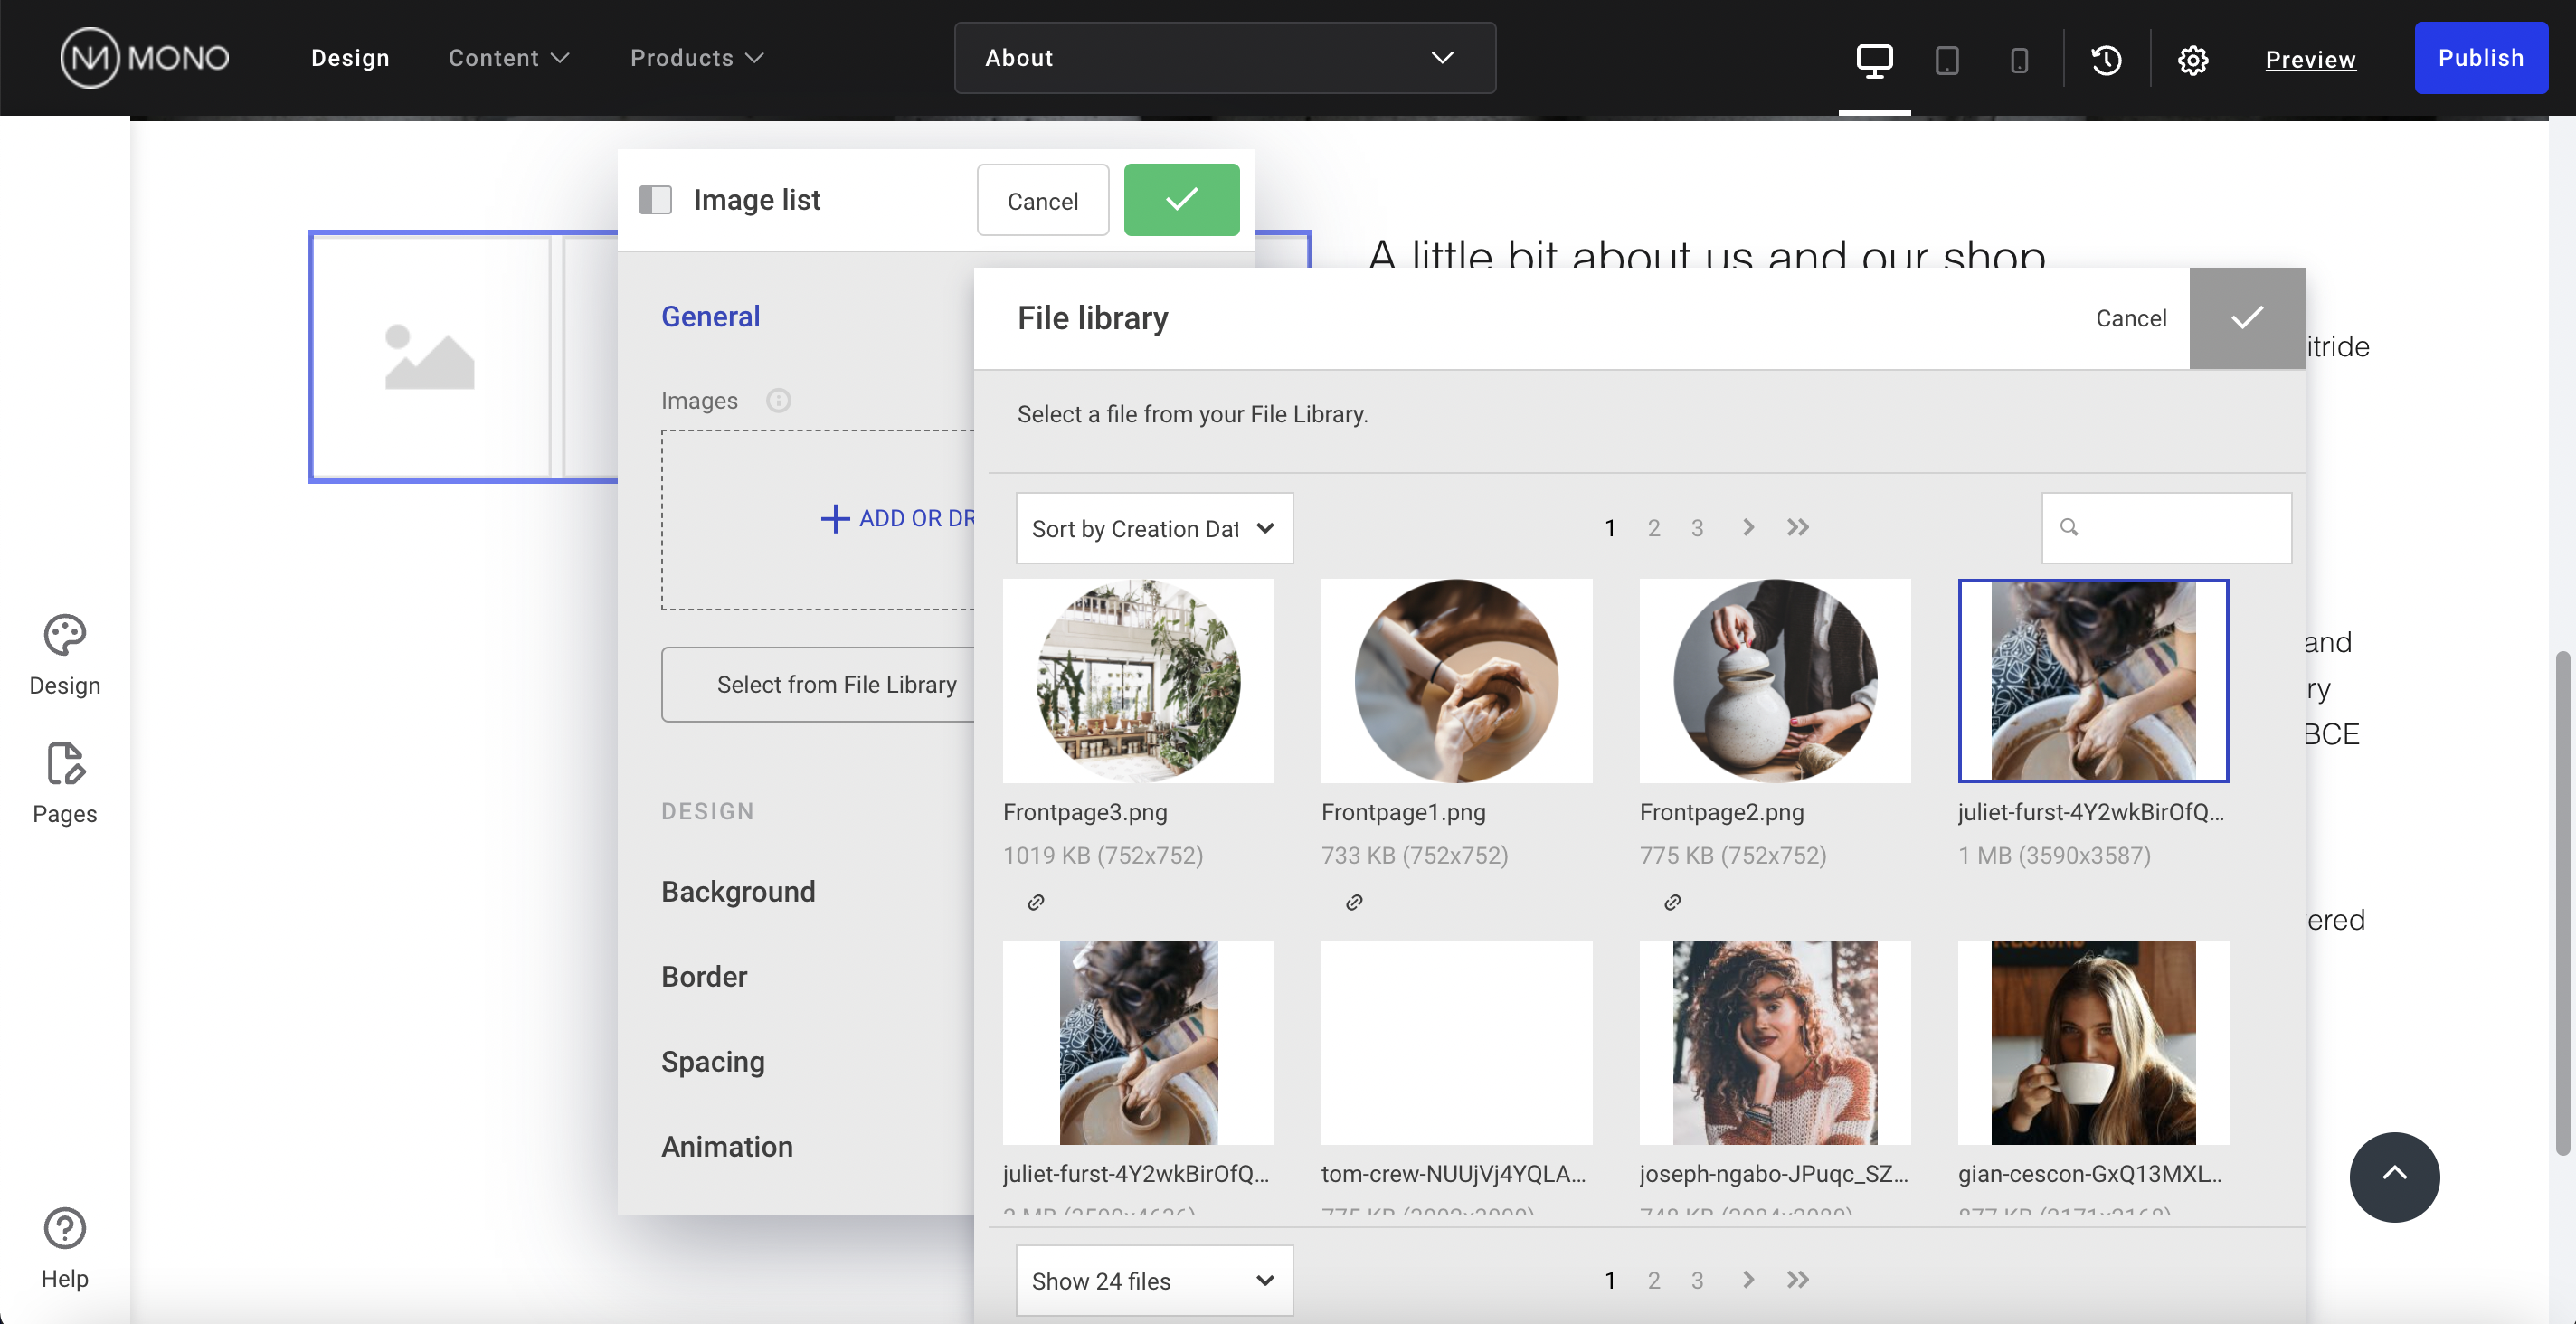
Task: Expand the About page selector
Action: point(1224,58)
